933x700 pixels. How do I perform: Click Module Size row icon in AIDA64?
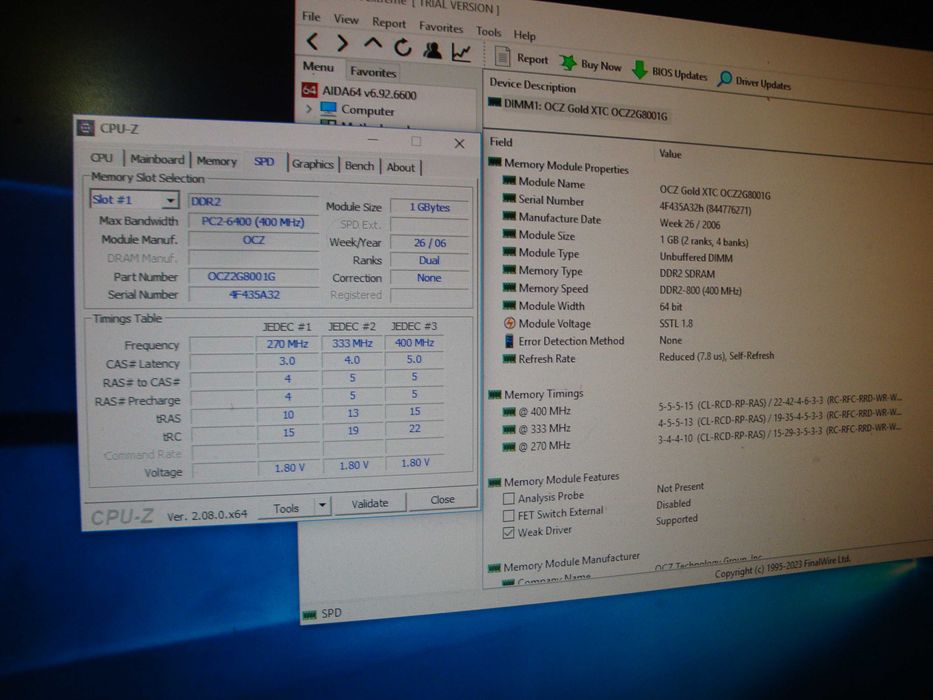coord(509,234)
